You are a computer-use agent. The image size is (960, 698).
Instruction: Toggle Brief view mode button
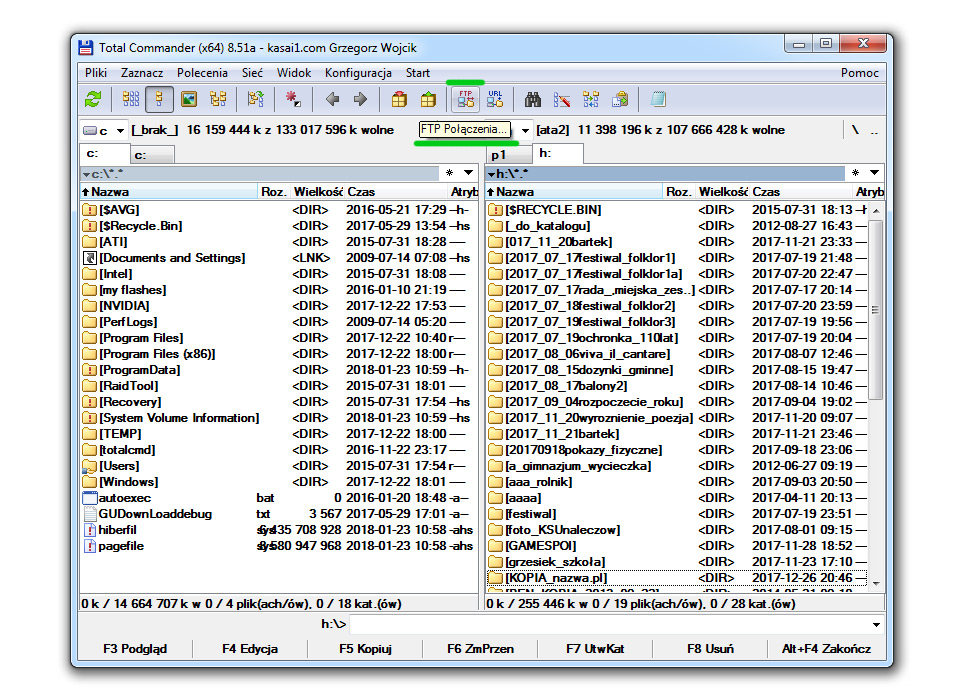click(130, 99)
